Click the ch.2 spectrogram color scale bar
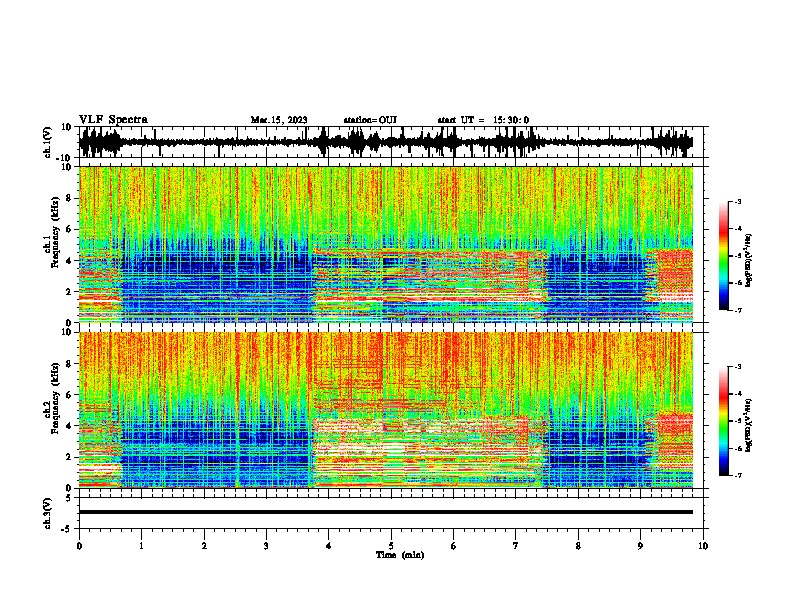792x612 pixels. [724, 421]
